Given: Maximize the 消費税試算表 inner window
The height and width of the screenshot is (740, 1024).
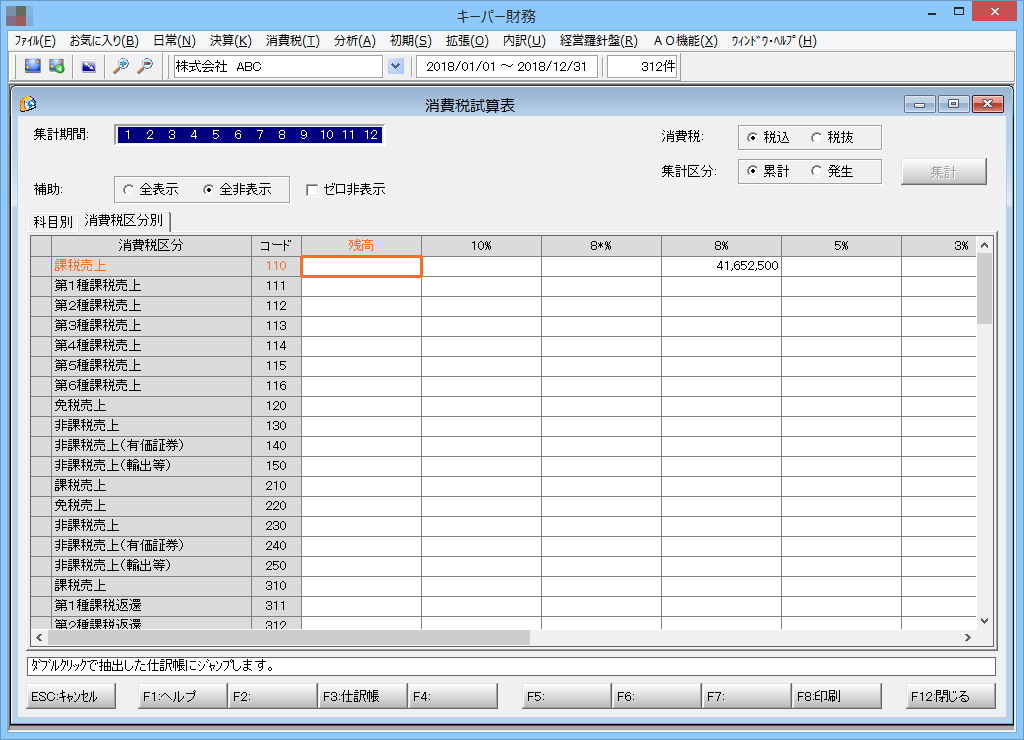Looking at the screenshot, I should [953, 104].
